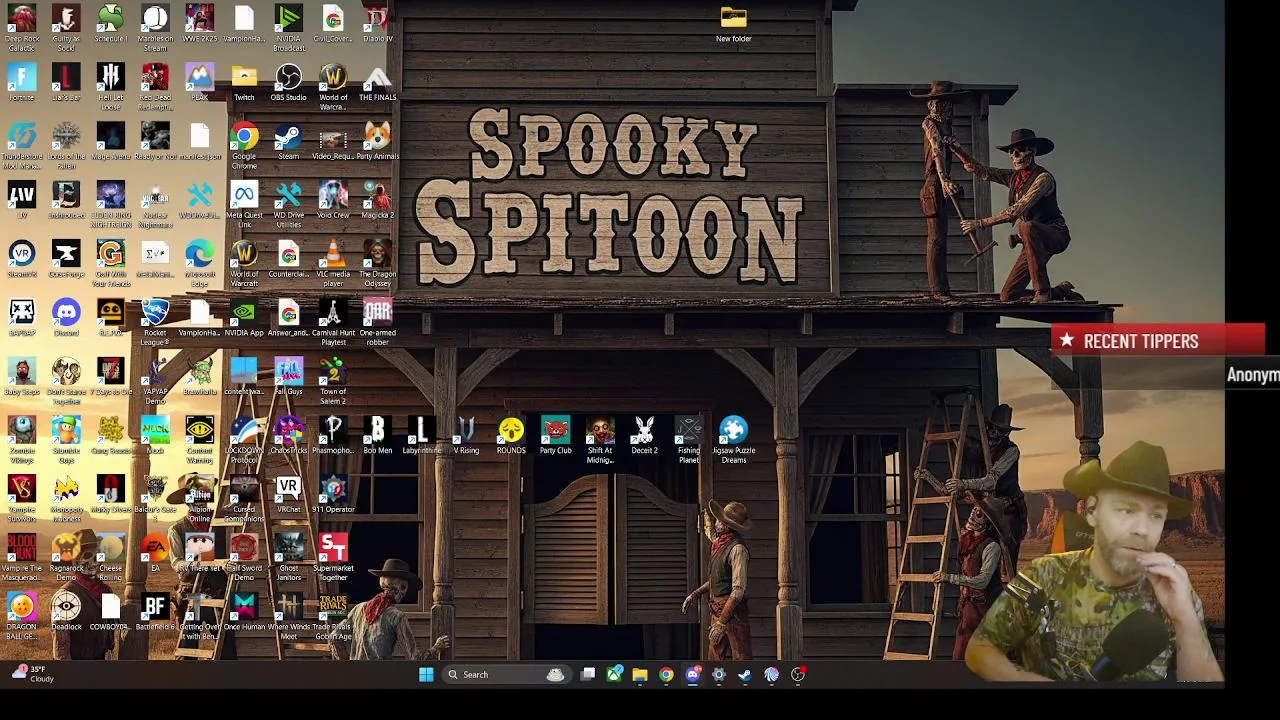Open Discord from the taskbar
Viewport: 1280px width, 720px height.
tap(693, 675)
